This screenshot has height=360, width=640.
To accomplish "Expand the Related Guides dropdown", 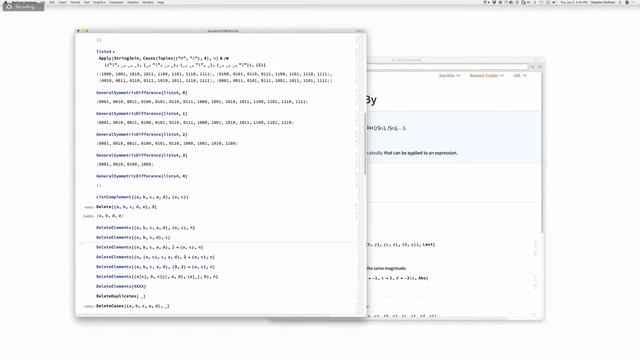I will pyautogui.click(x=487, y=76).
